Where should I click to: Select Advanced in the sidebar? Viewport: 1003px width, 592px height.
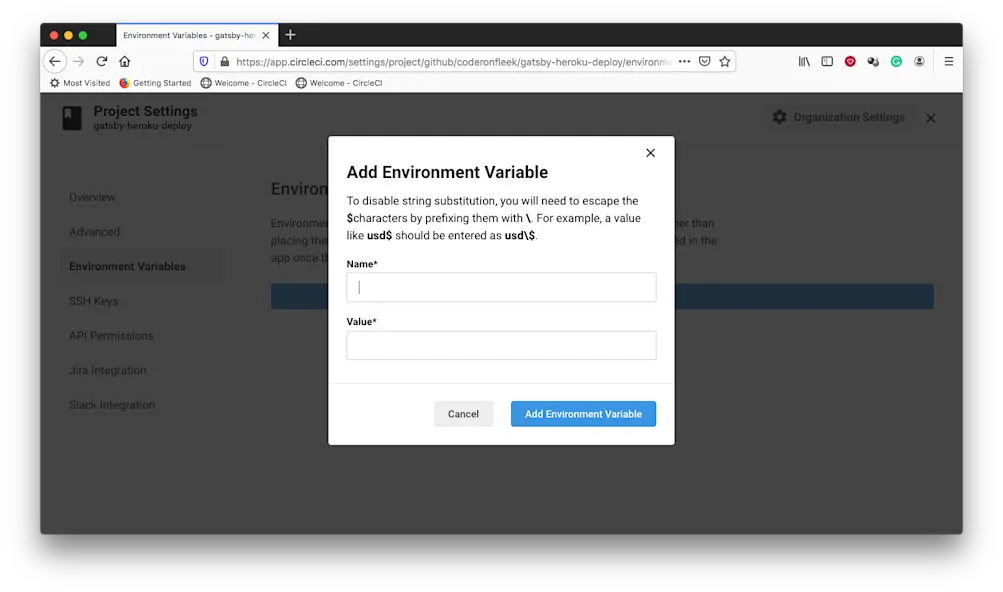[95, 232]
